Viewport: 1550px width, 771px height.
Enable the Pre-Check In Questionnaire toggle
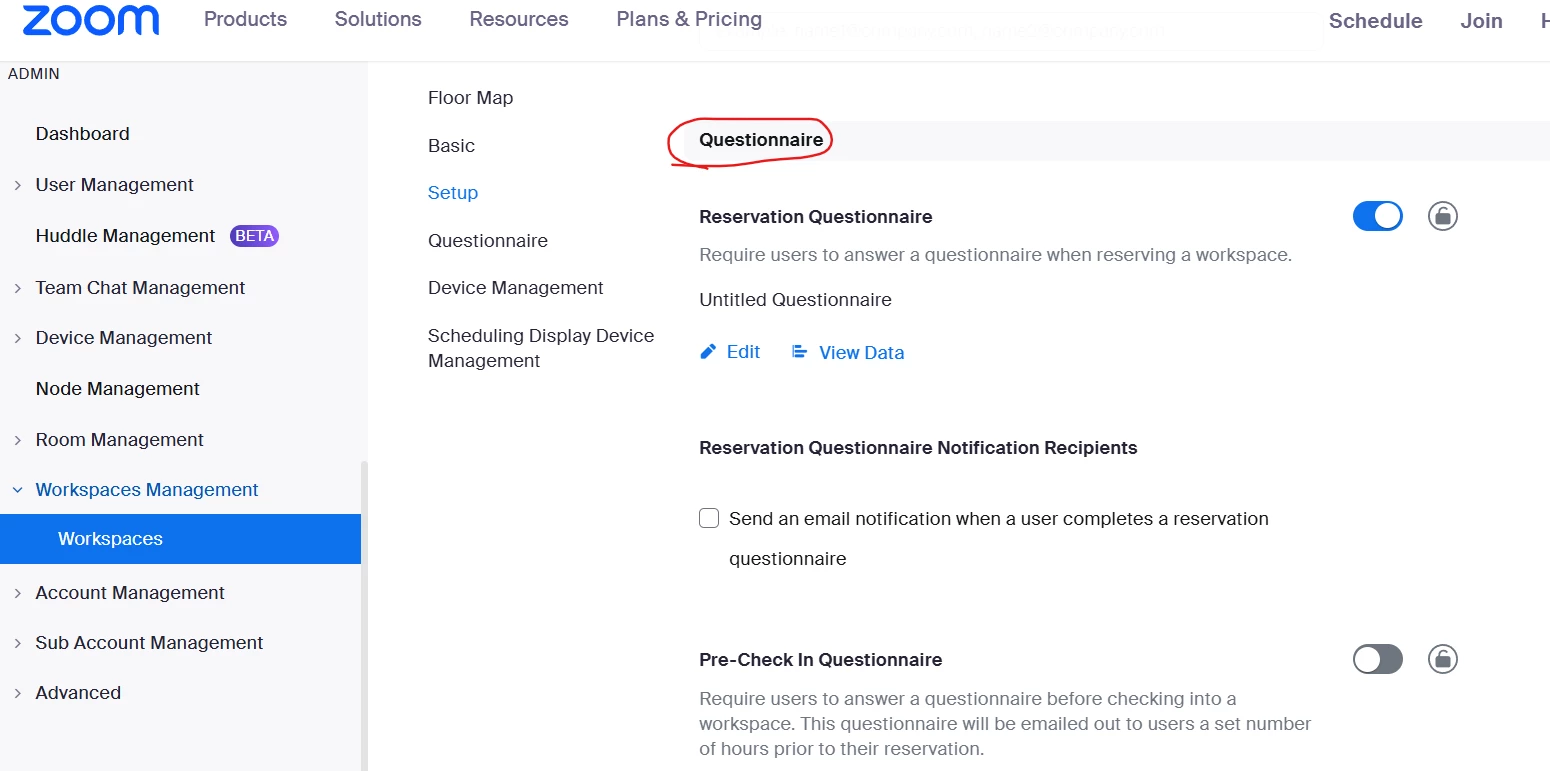[x=1377, y=659]
